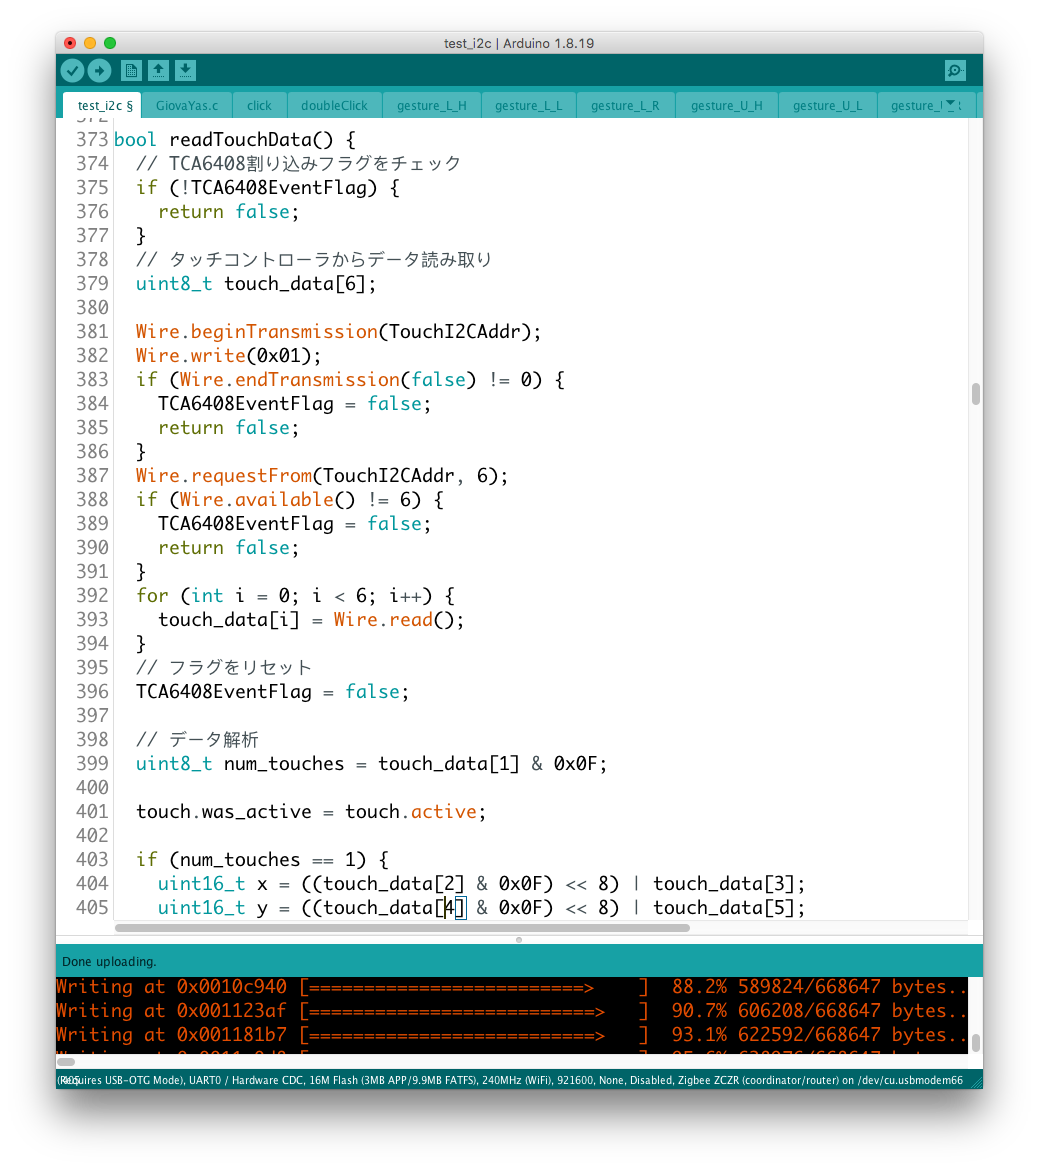Image resolution: width=1039 pixels, height=1169 pixels.
Task: Create a new sketch with New icon
Action: [131, 70]
